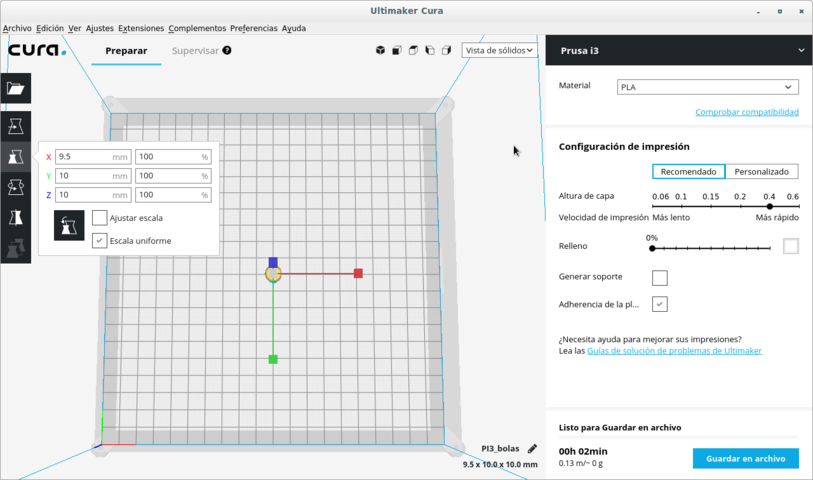Select the model on the build plate

coord(273,274)
